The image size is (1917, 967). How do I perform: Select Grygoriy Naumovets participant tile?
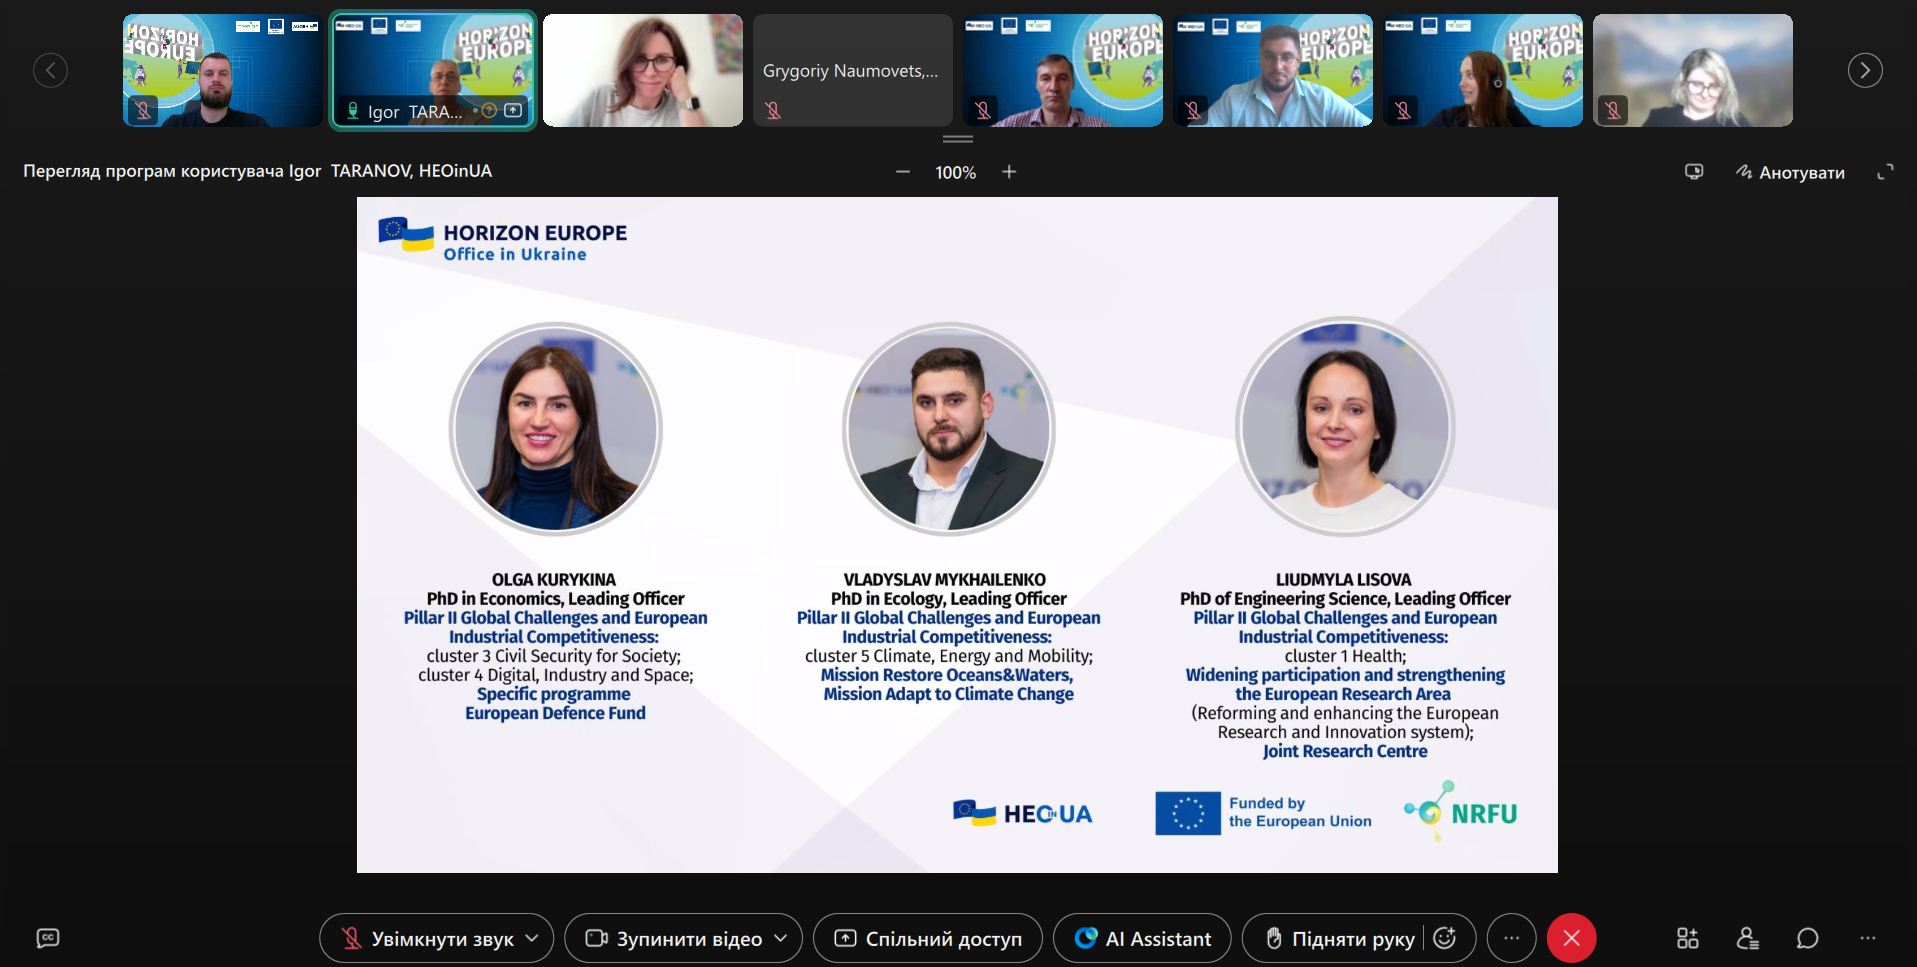pyautogui.click(x=853, y=70)
